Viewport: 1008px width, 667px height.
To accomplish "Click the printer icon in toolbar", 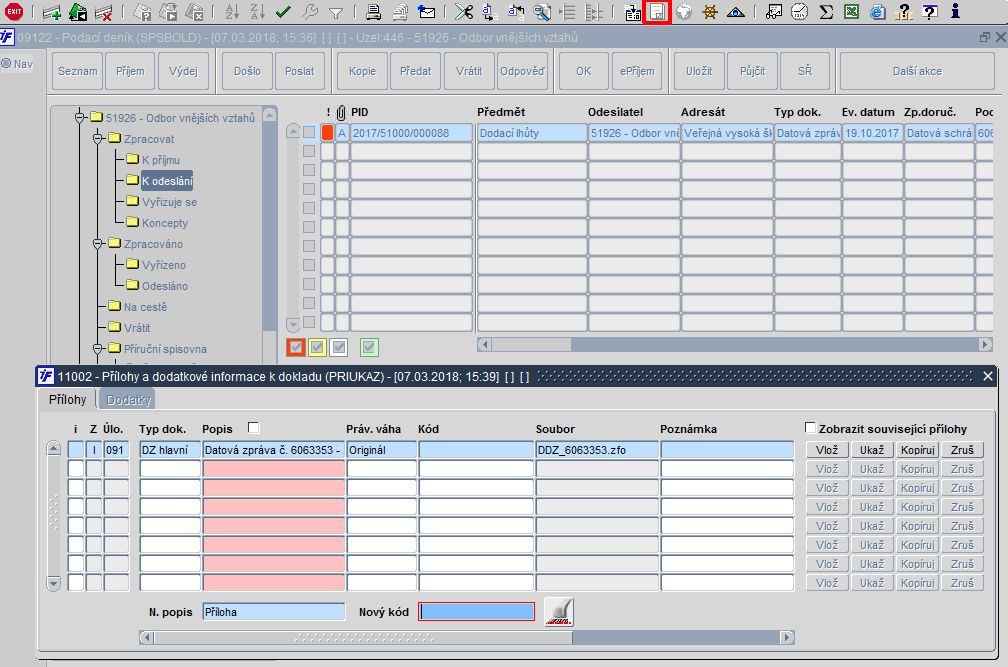I will [x=373, y=12].
